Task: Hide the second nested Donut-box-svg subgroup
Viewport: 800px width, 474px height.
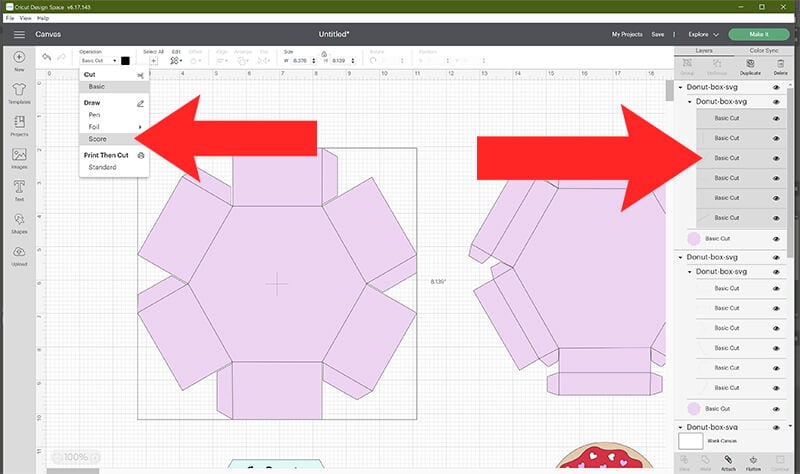Action: tap(776, 272)
